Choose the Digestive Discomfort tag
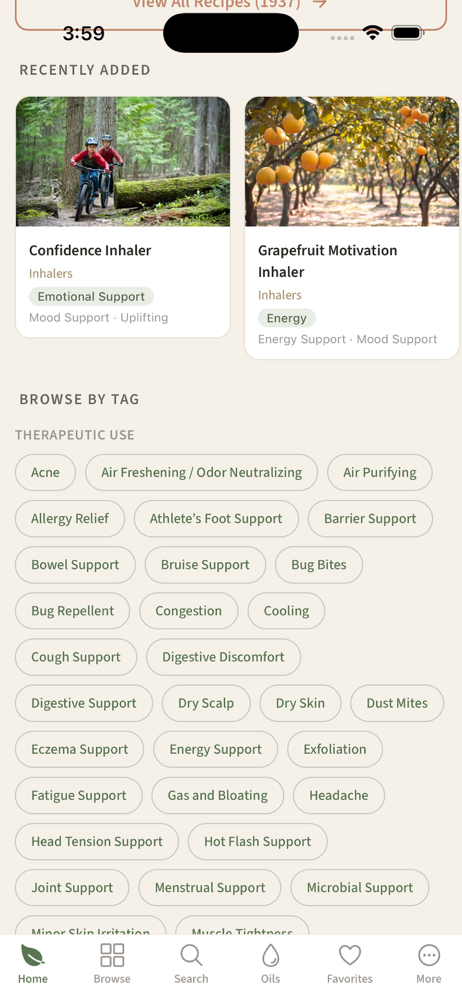 coord(223,657)
